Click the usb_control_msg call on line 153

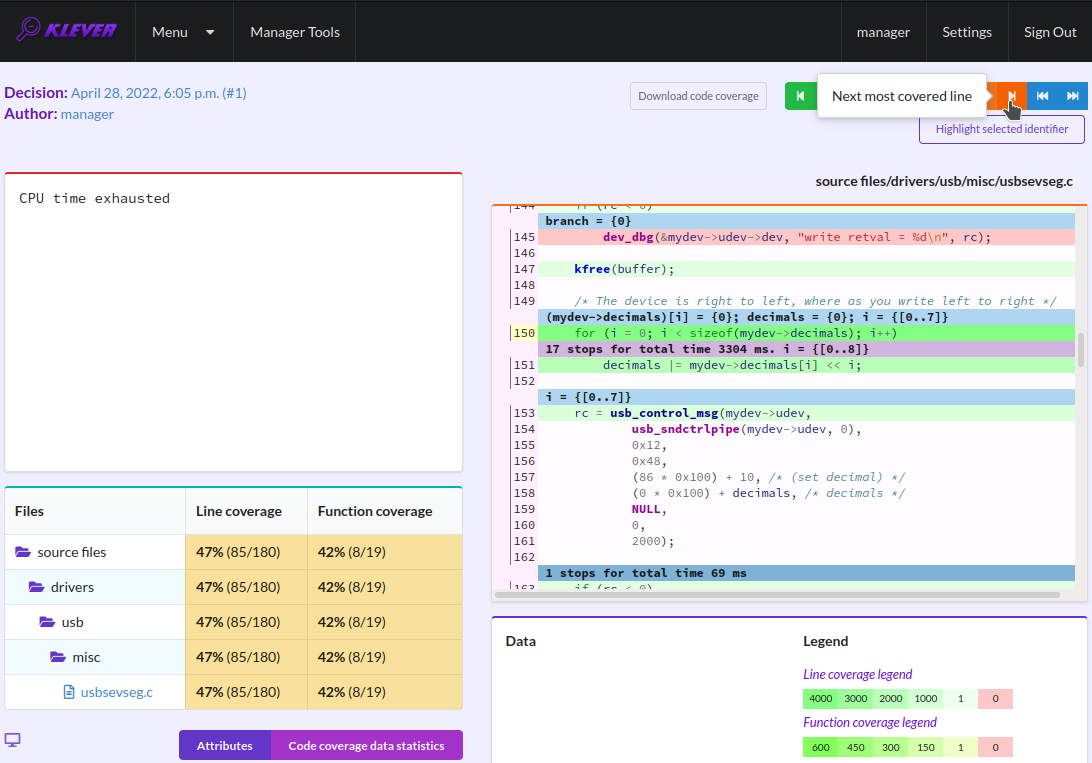664,413
